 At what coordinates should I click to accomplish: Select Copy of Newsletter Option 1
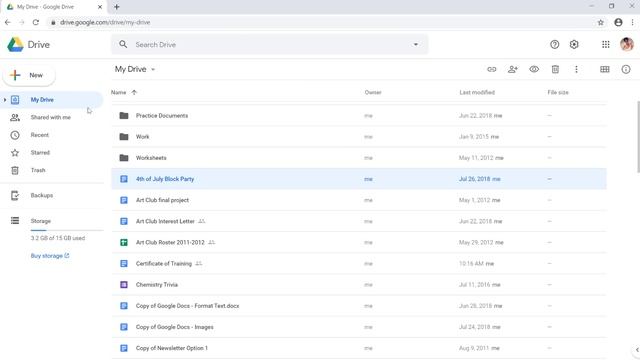point(358,348)
